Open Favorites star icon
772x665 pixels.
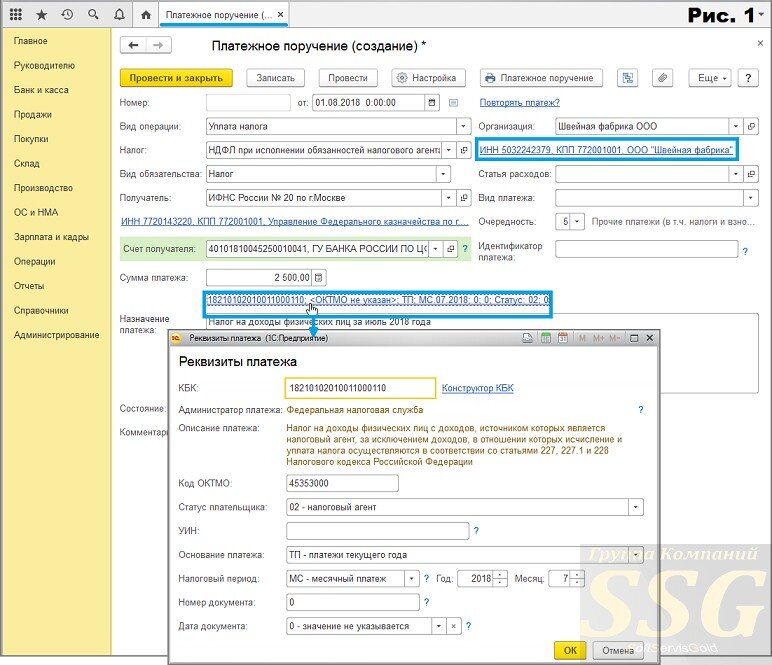[42, 15]
